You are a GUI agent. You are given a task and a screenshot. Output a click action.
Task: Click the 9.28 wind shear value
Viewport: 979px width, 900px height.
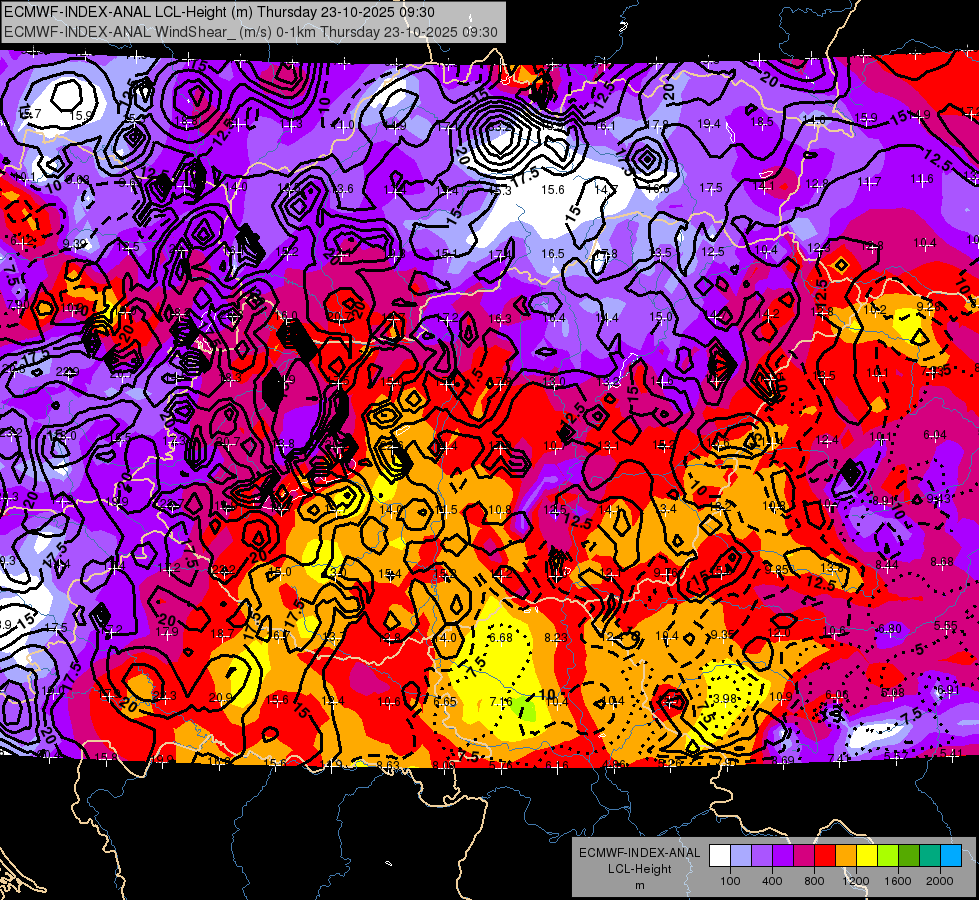[928, 306]
